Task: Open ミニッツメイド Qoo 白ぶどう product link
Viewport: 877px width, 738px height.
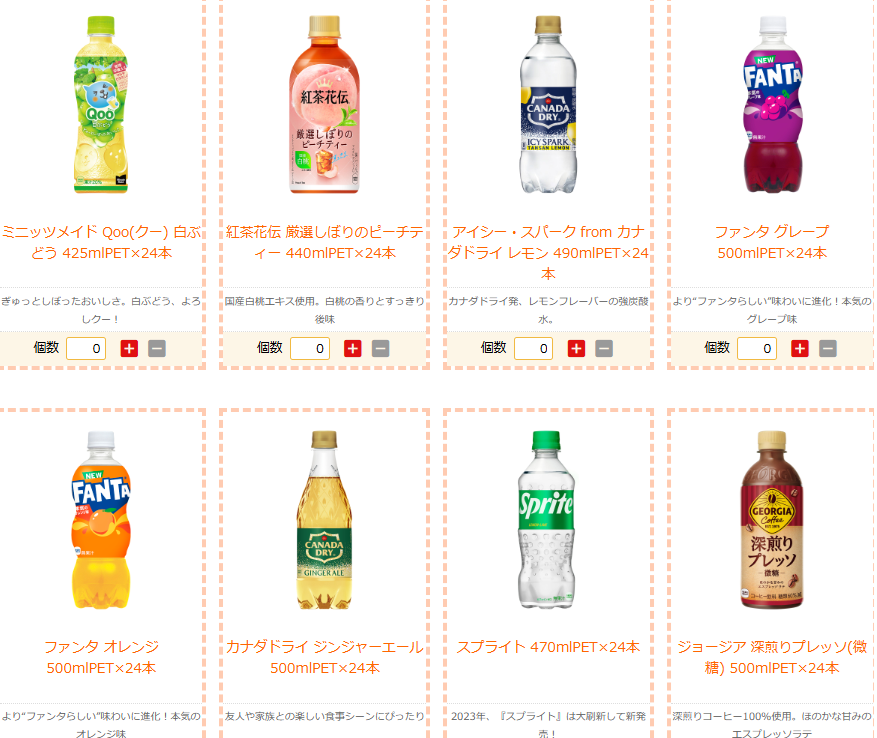Action: (101, 242)
